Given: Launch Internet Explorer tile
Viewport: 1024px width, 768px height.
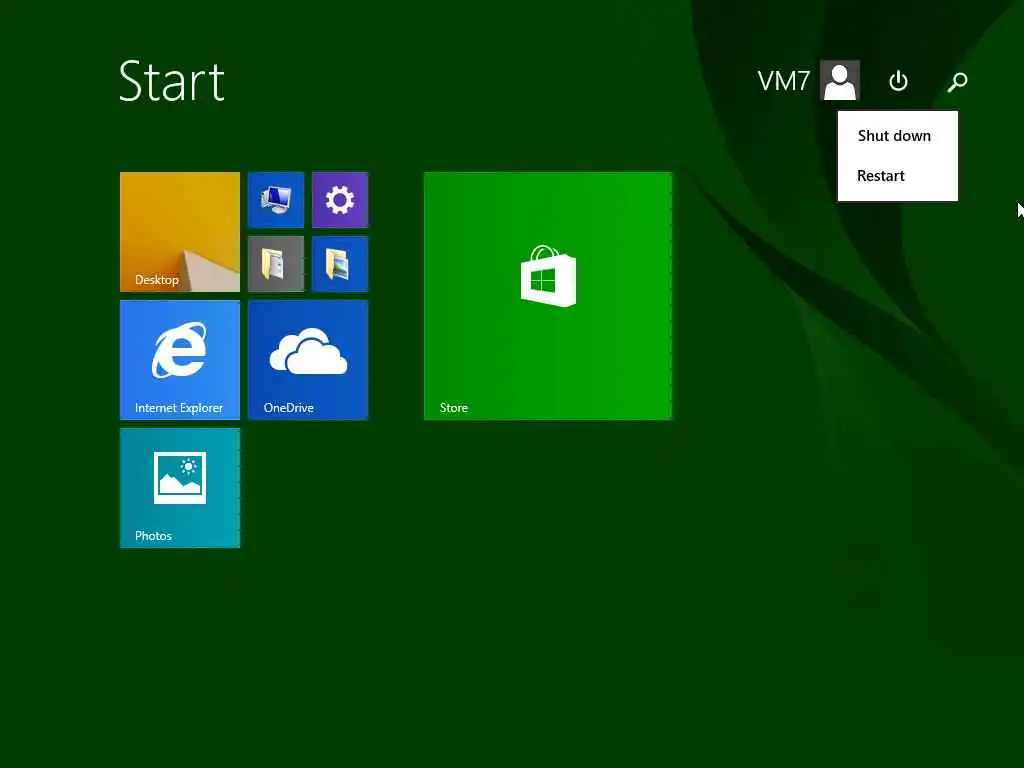Looking at the screenshot, I should click(180, 360).
